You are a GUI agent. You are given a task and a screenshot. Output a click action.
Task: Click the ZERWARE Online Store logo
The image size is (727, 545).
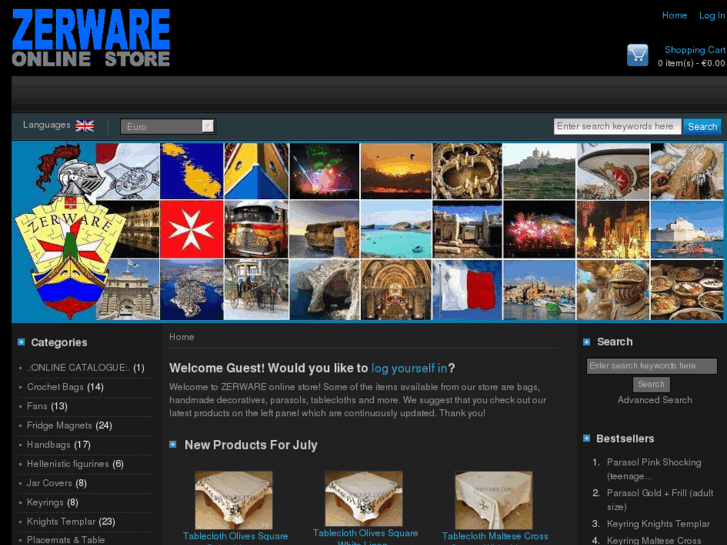coord(91,38)
